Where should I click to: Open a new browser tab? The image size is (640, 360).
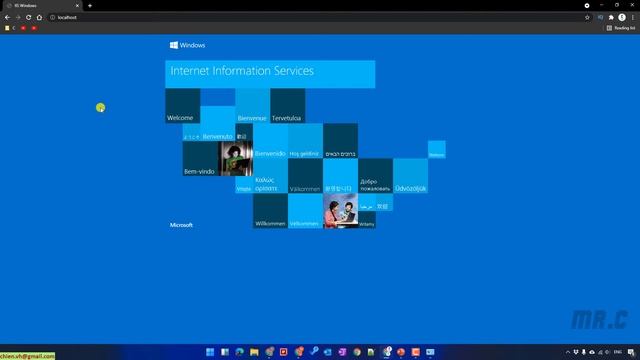tap(90, 6)
